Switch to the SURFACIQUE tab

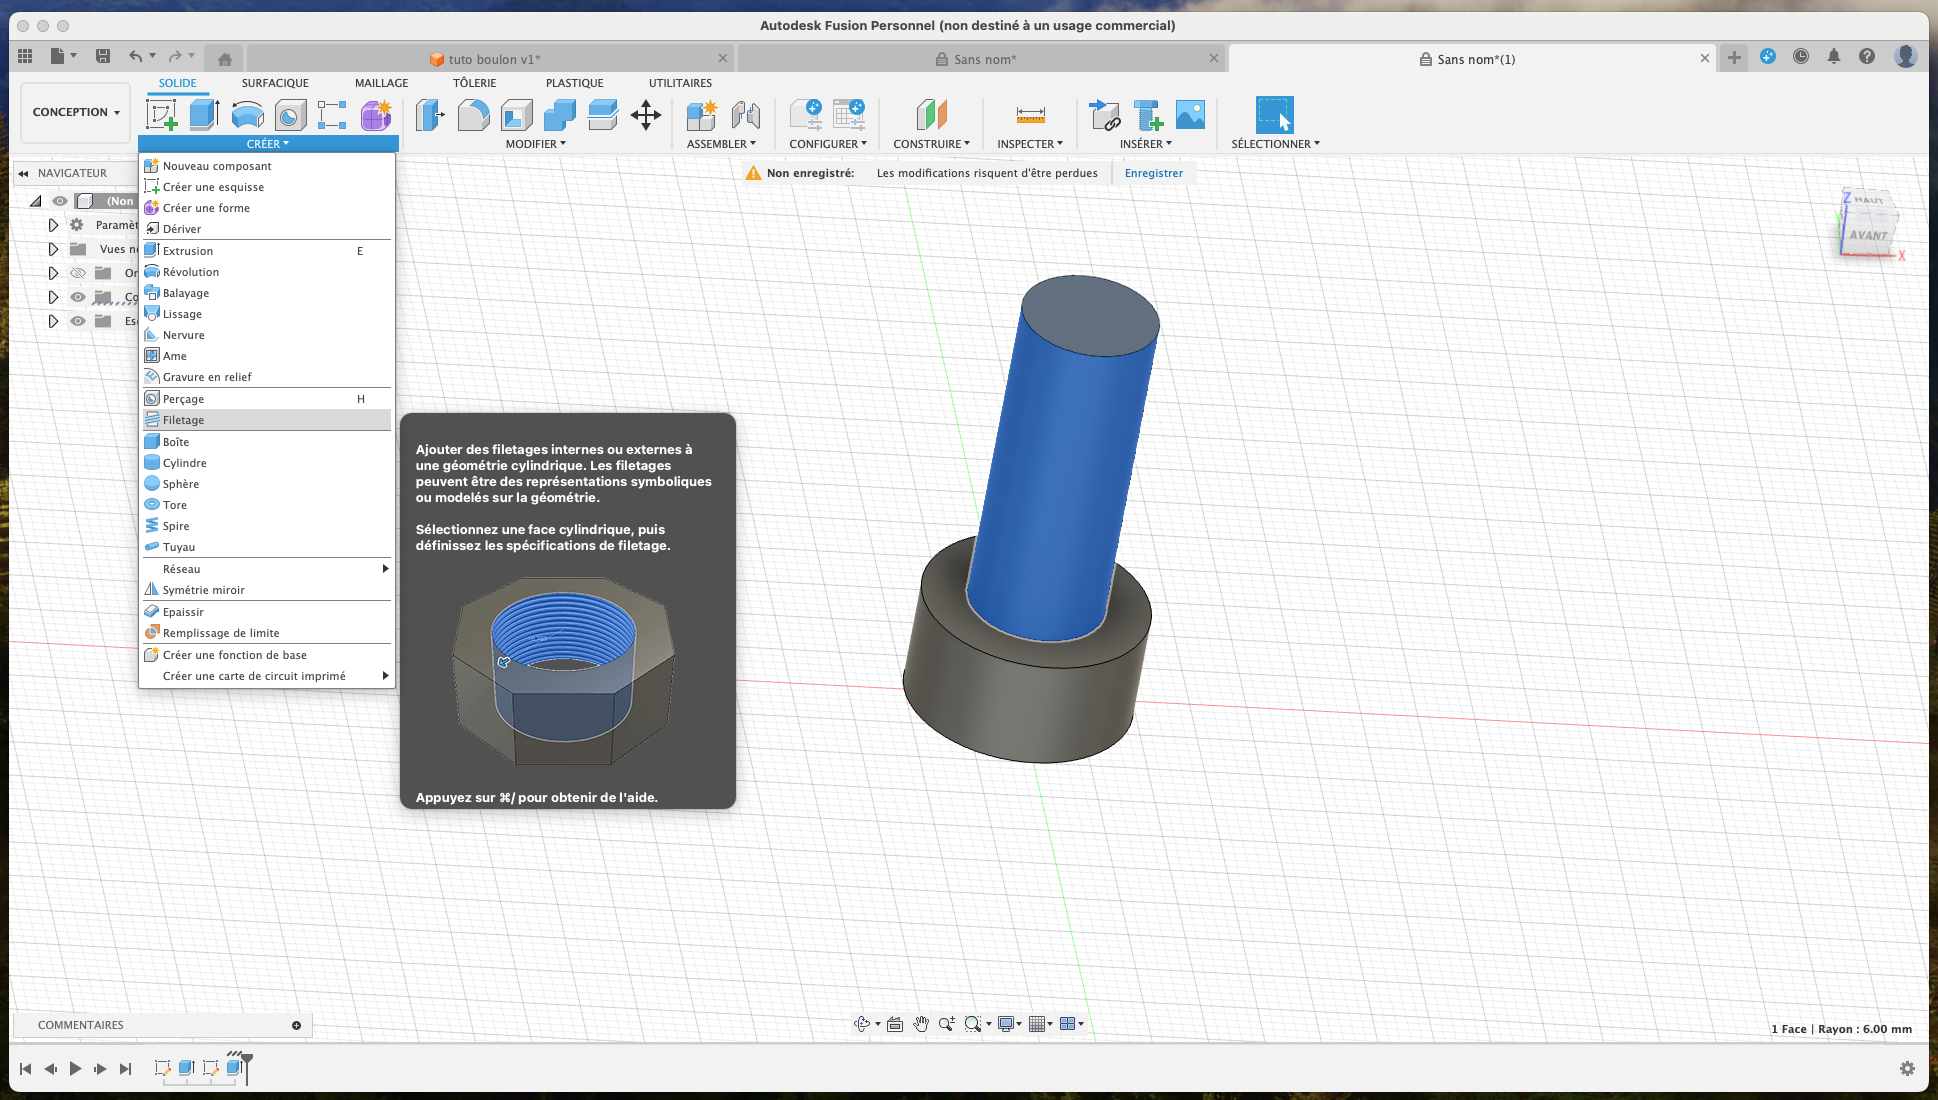[x=275, y=83]
